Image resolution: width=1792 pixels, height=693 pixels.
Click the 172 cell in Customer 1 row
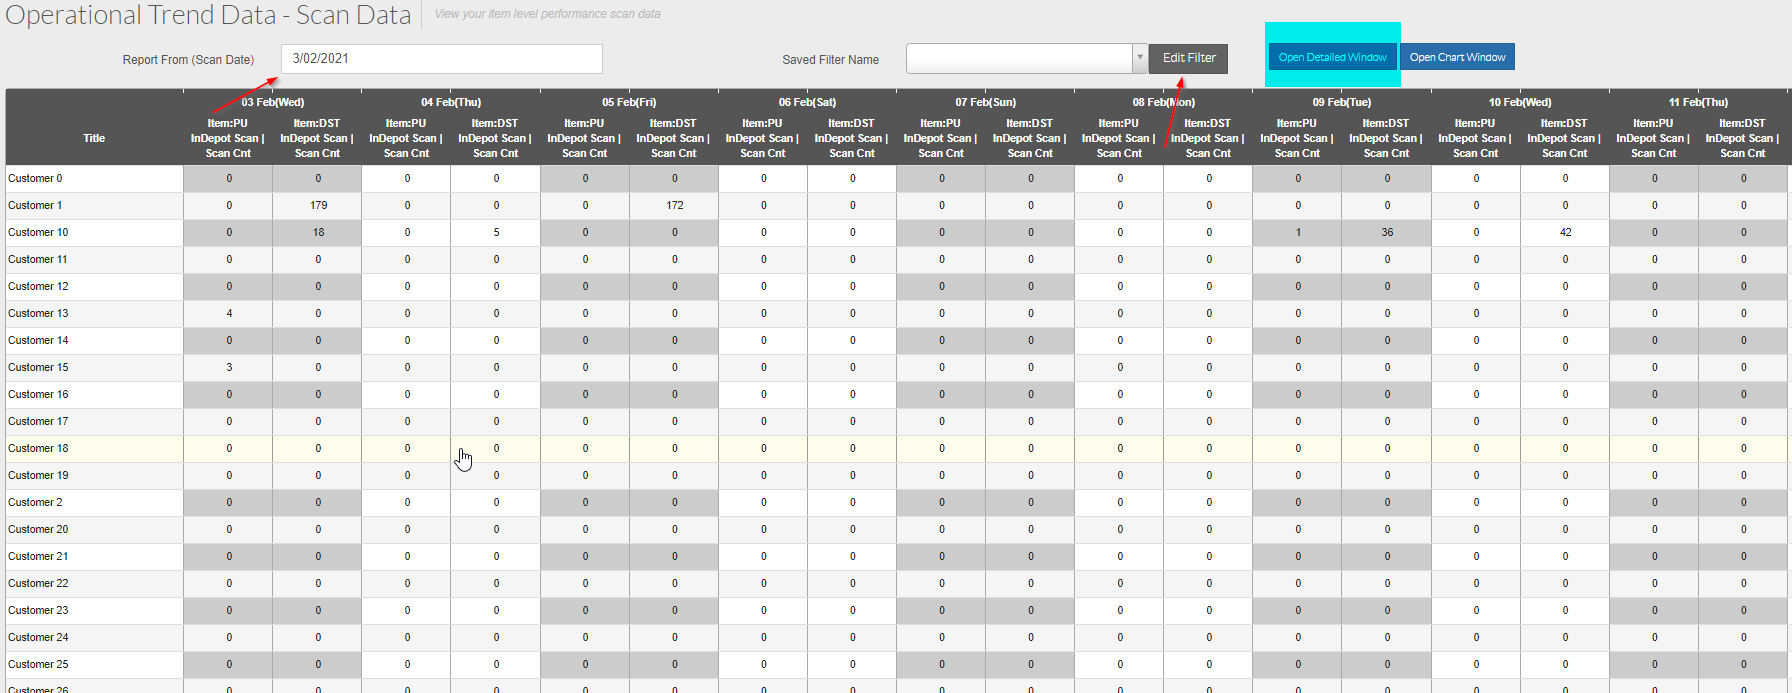coord(674,206)
